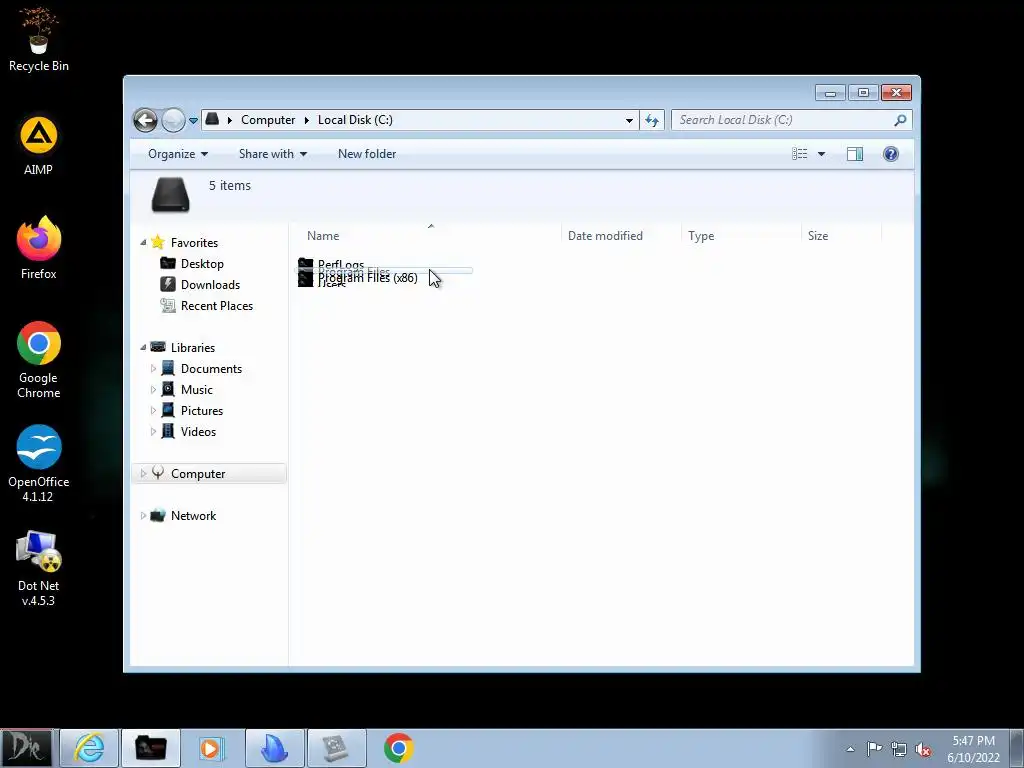
Task: Open the address bar previous locations dropdown
Action: click(x=629, y=120)
